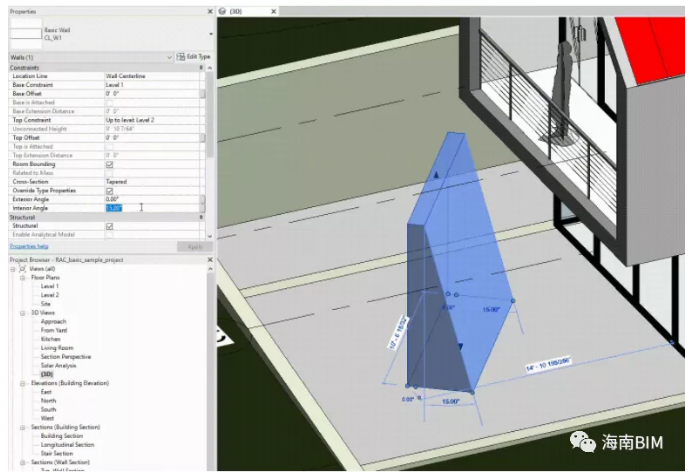Collapse the Floor Plans tree node
Screen dimensions: 689x473
22,278
